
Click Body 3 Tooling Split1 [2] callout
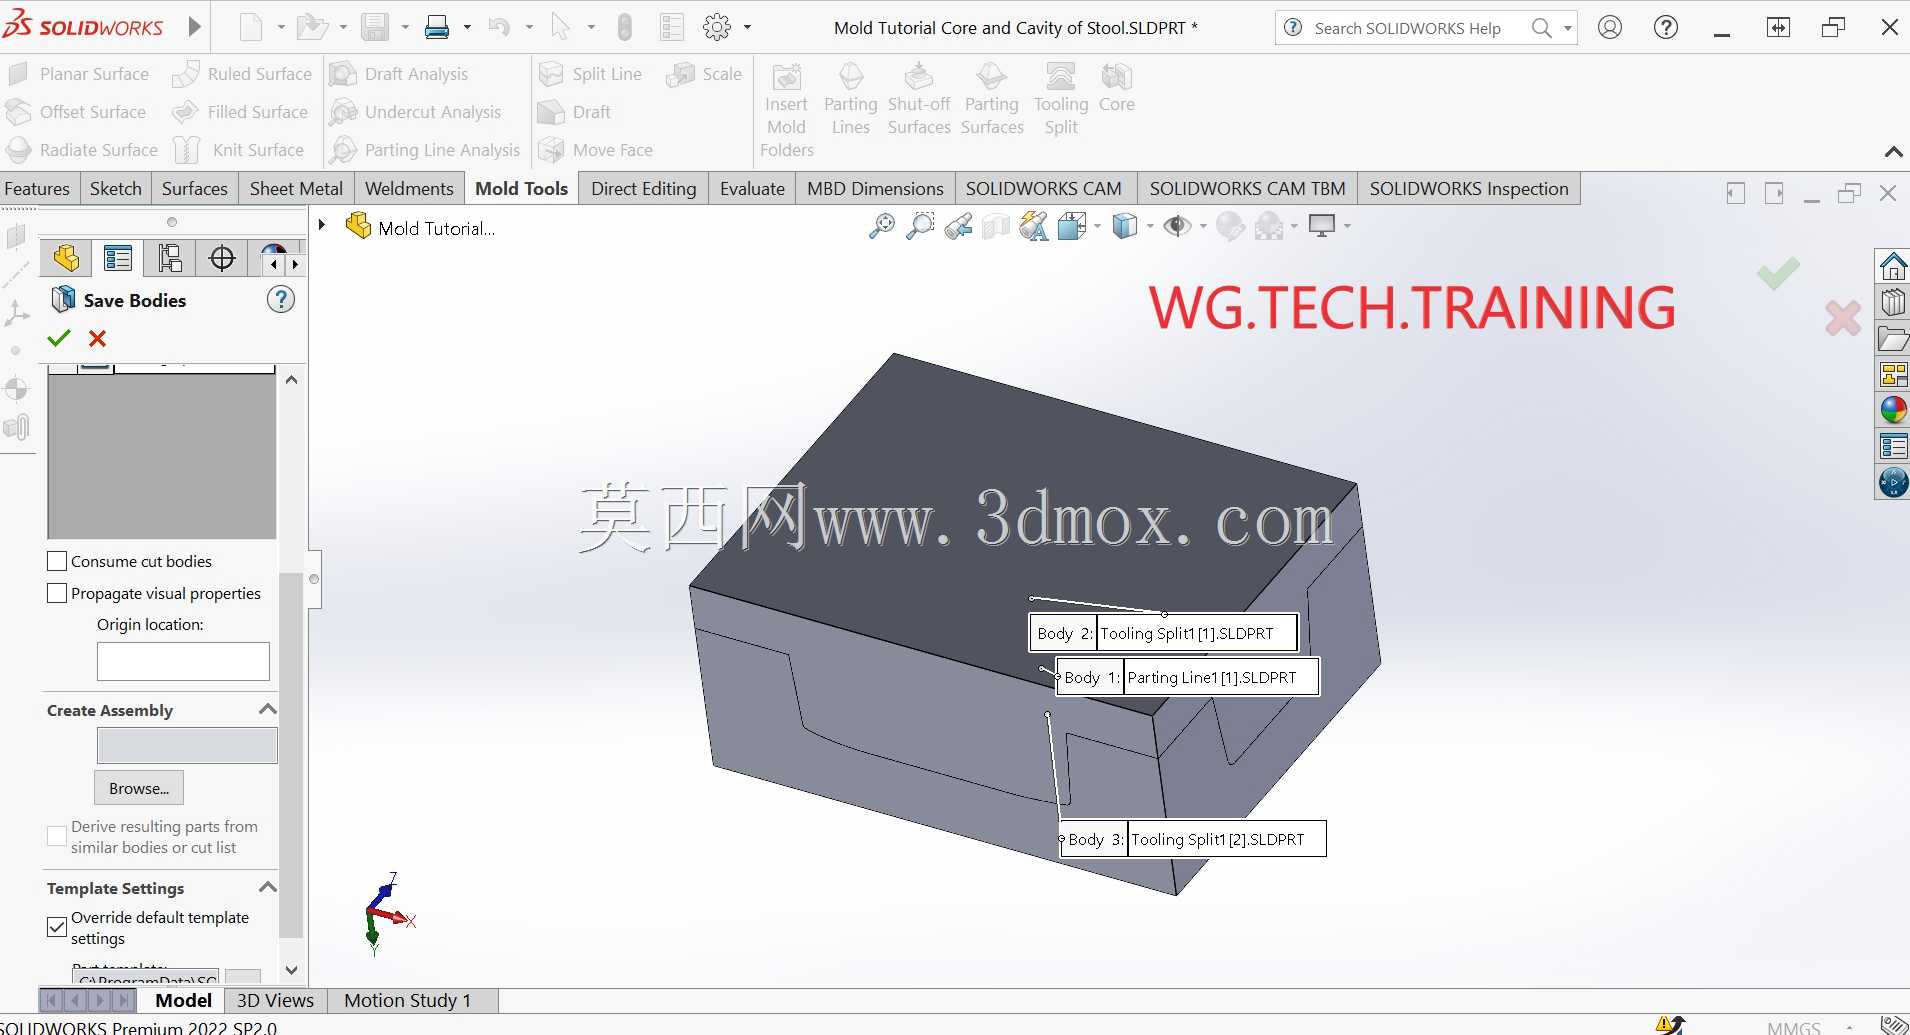tap(1194, 839)
